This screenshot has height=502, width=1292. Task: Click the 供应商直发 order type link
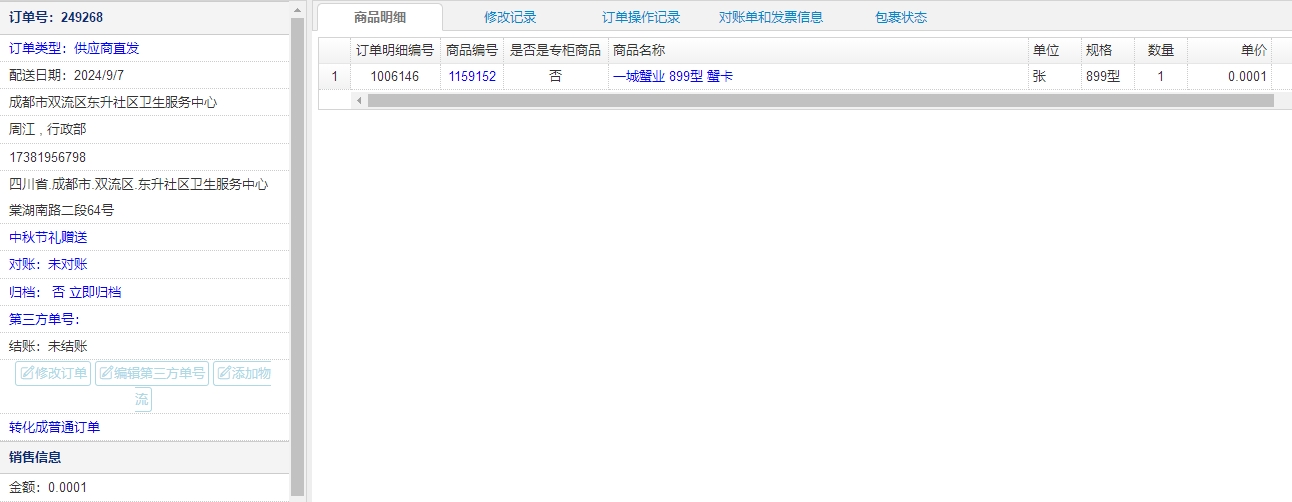pos(107,48)
